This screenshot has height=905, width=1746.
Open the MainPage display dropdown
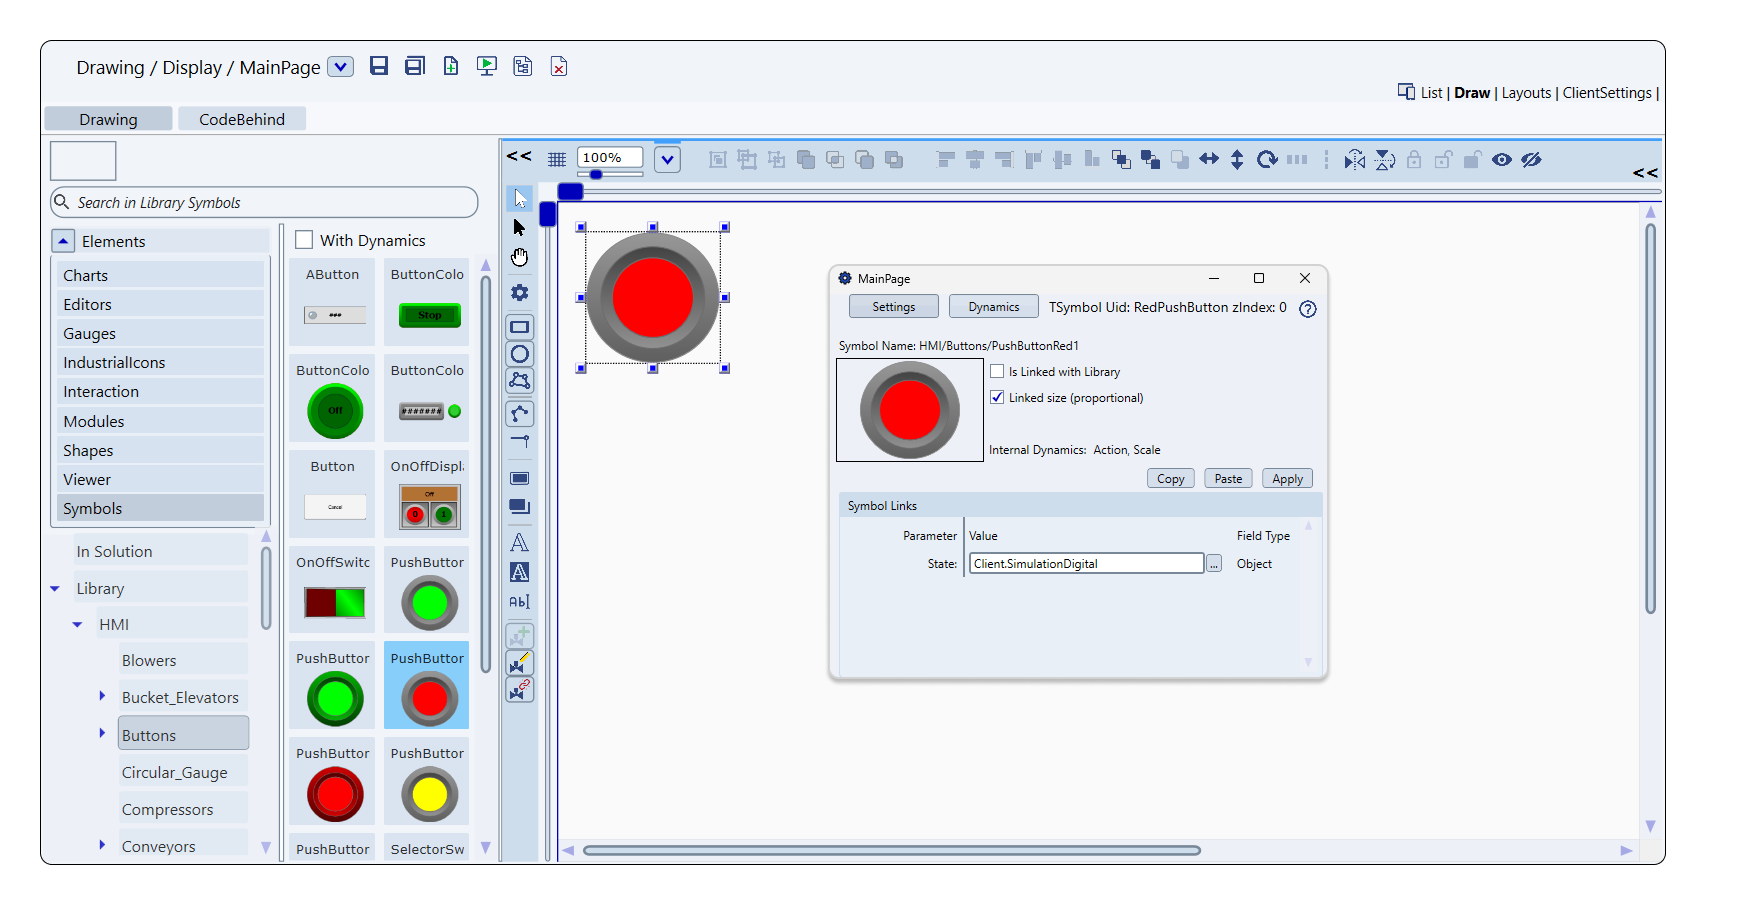point(341,67)
